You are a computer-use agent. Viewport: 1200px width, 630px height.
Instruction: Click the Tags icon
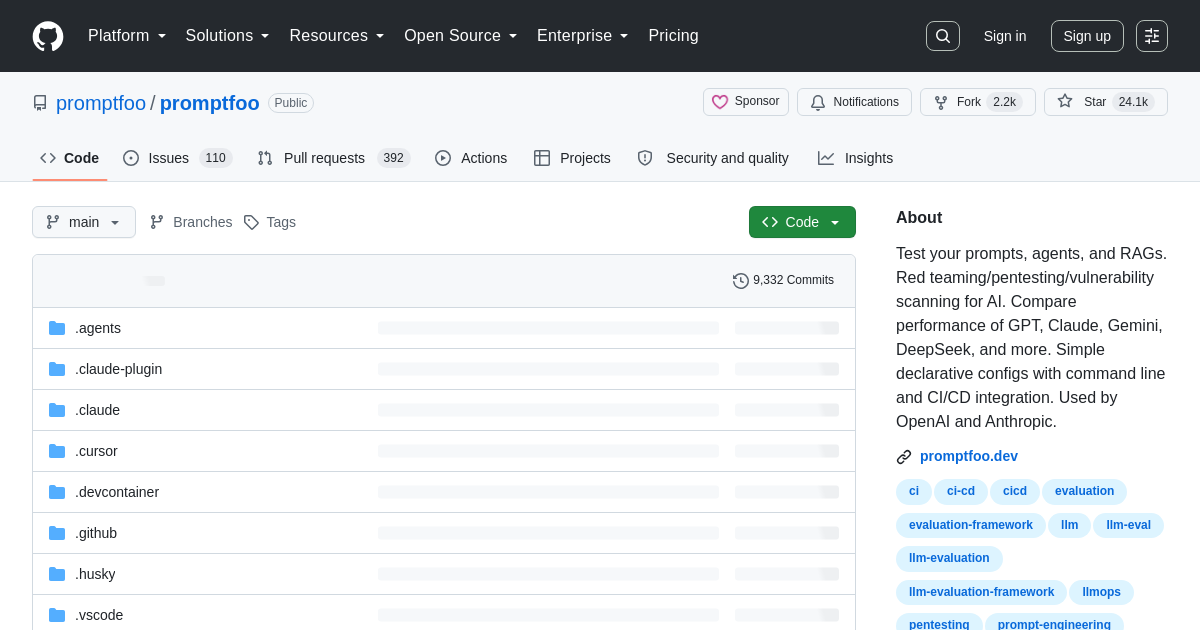click(x=251, y=222)
